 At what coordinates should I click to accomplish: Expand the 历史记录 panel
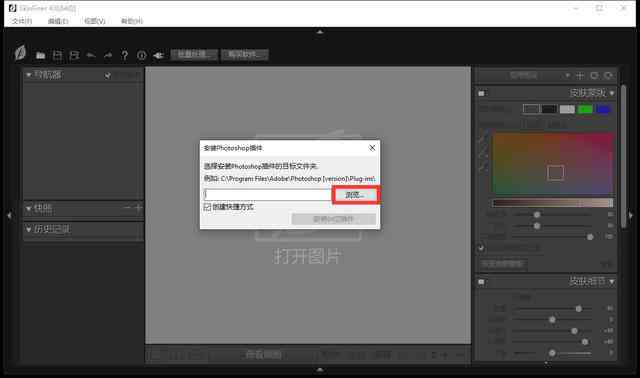(29, 229)
